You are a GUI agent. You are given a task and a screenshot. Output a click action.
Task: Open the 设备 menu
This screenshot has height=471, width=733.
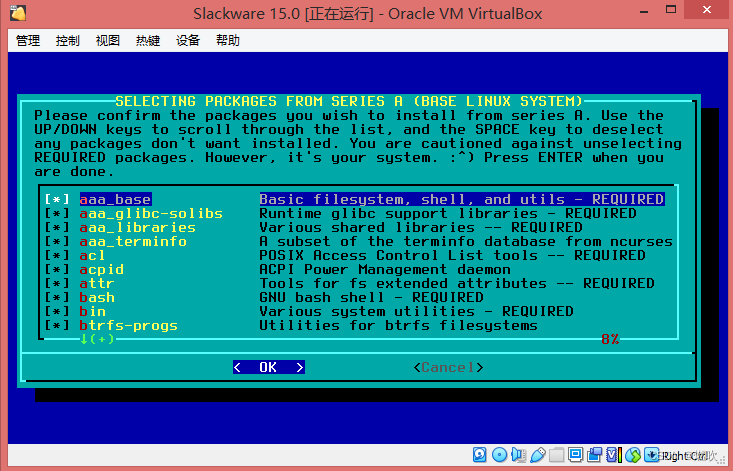tap(188, 41)
